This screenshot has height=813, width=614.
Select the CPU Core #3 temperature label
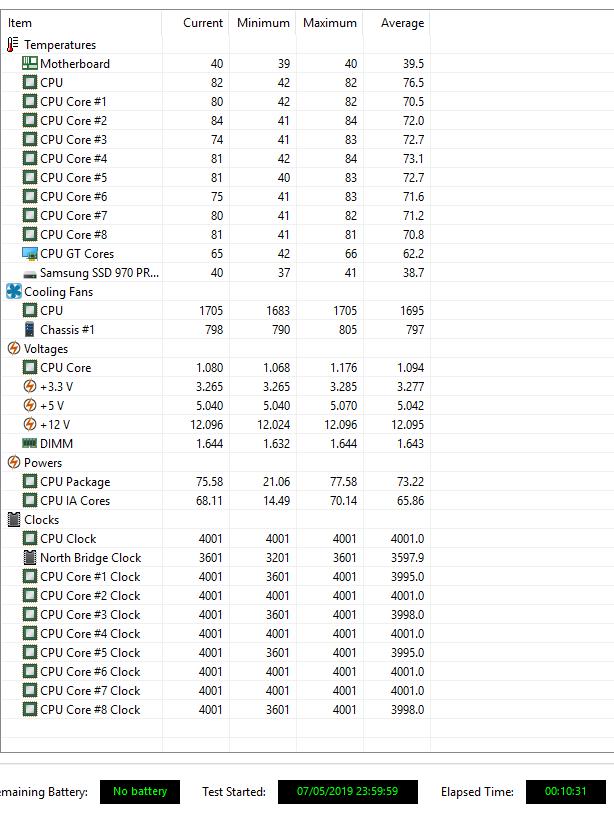pyautogui.click(x=74, y=139)
